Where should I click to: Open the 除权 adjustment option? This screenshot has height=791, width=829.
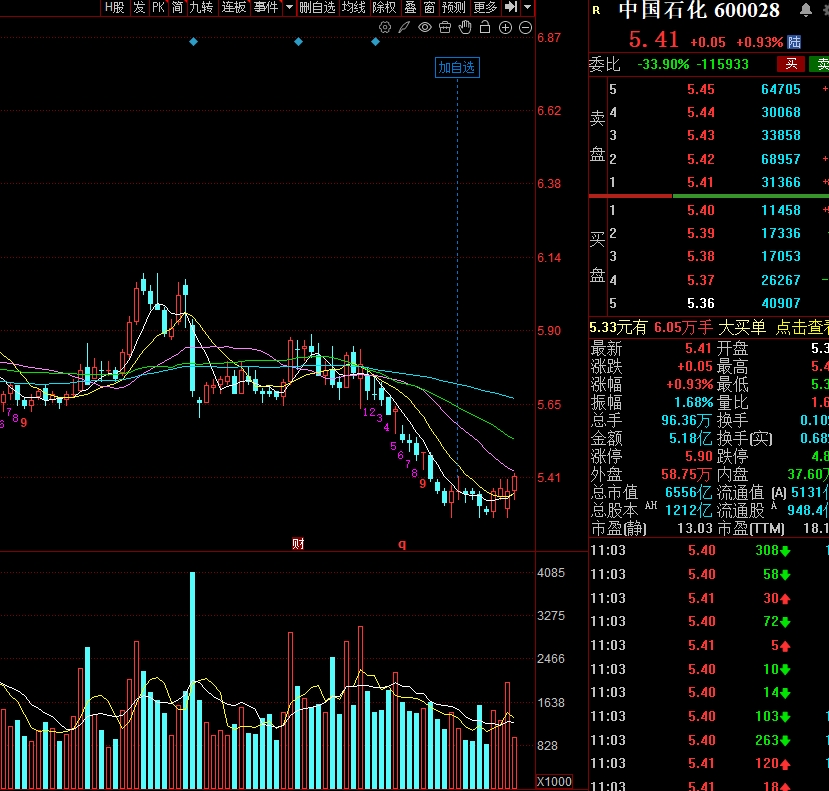(384, 7)
